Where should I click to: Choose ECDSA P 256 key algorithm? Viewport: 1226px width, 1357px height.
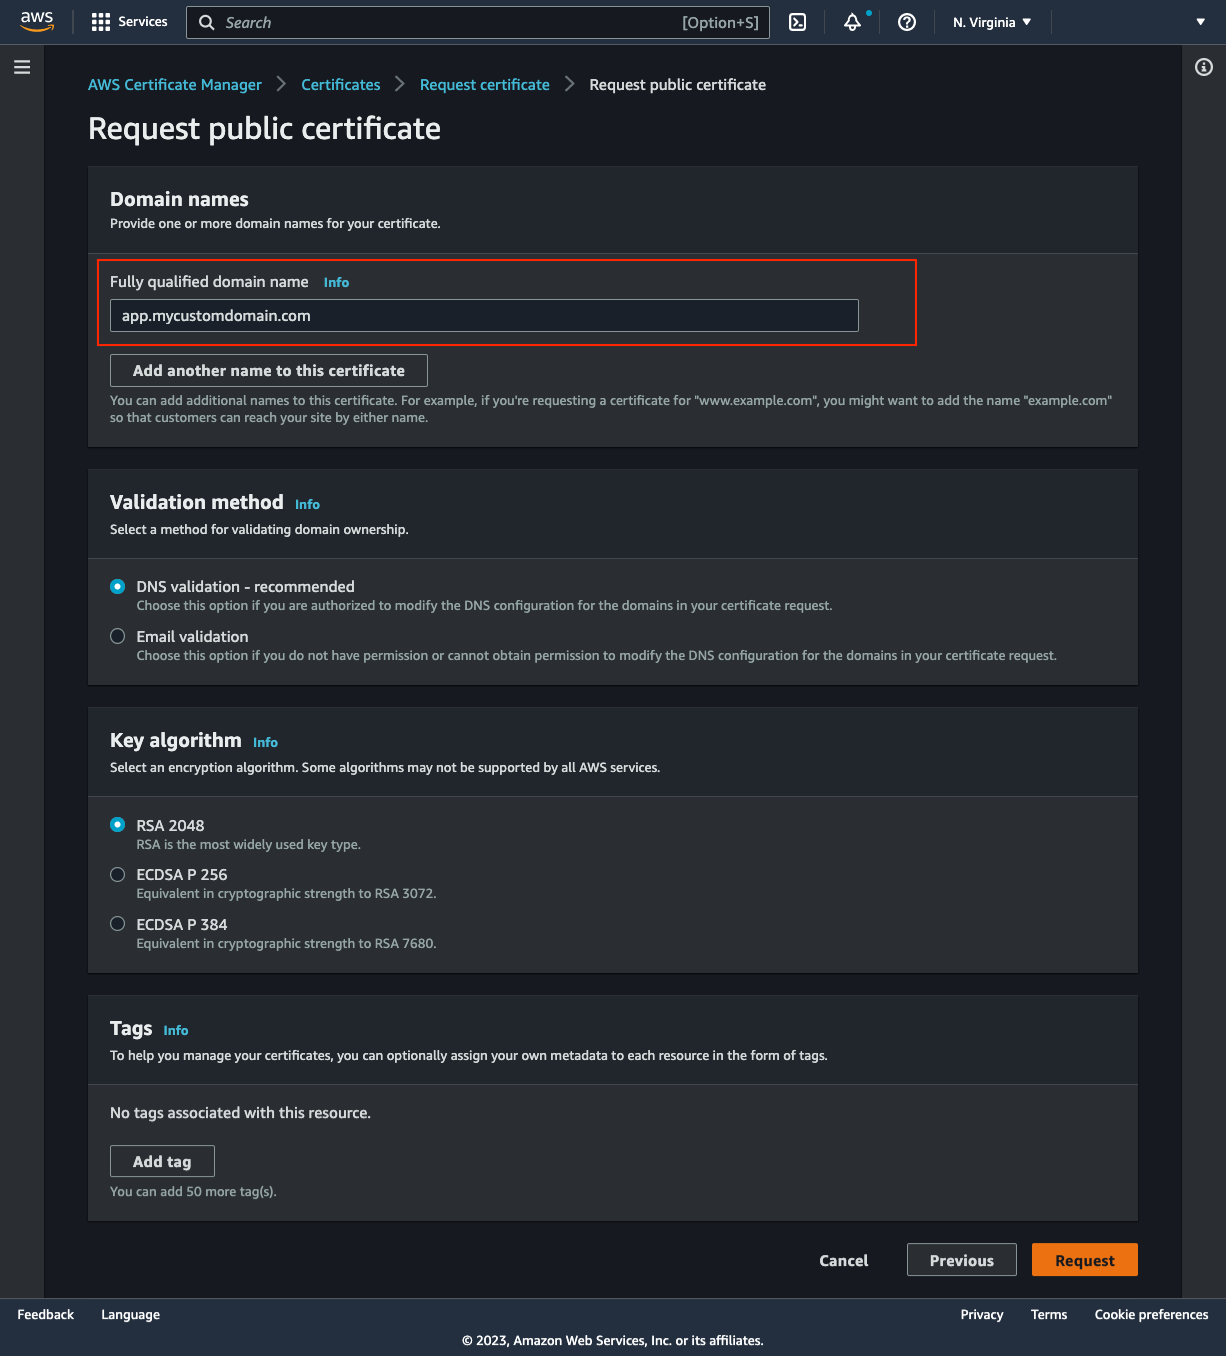(118, 875)
